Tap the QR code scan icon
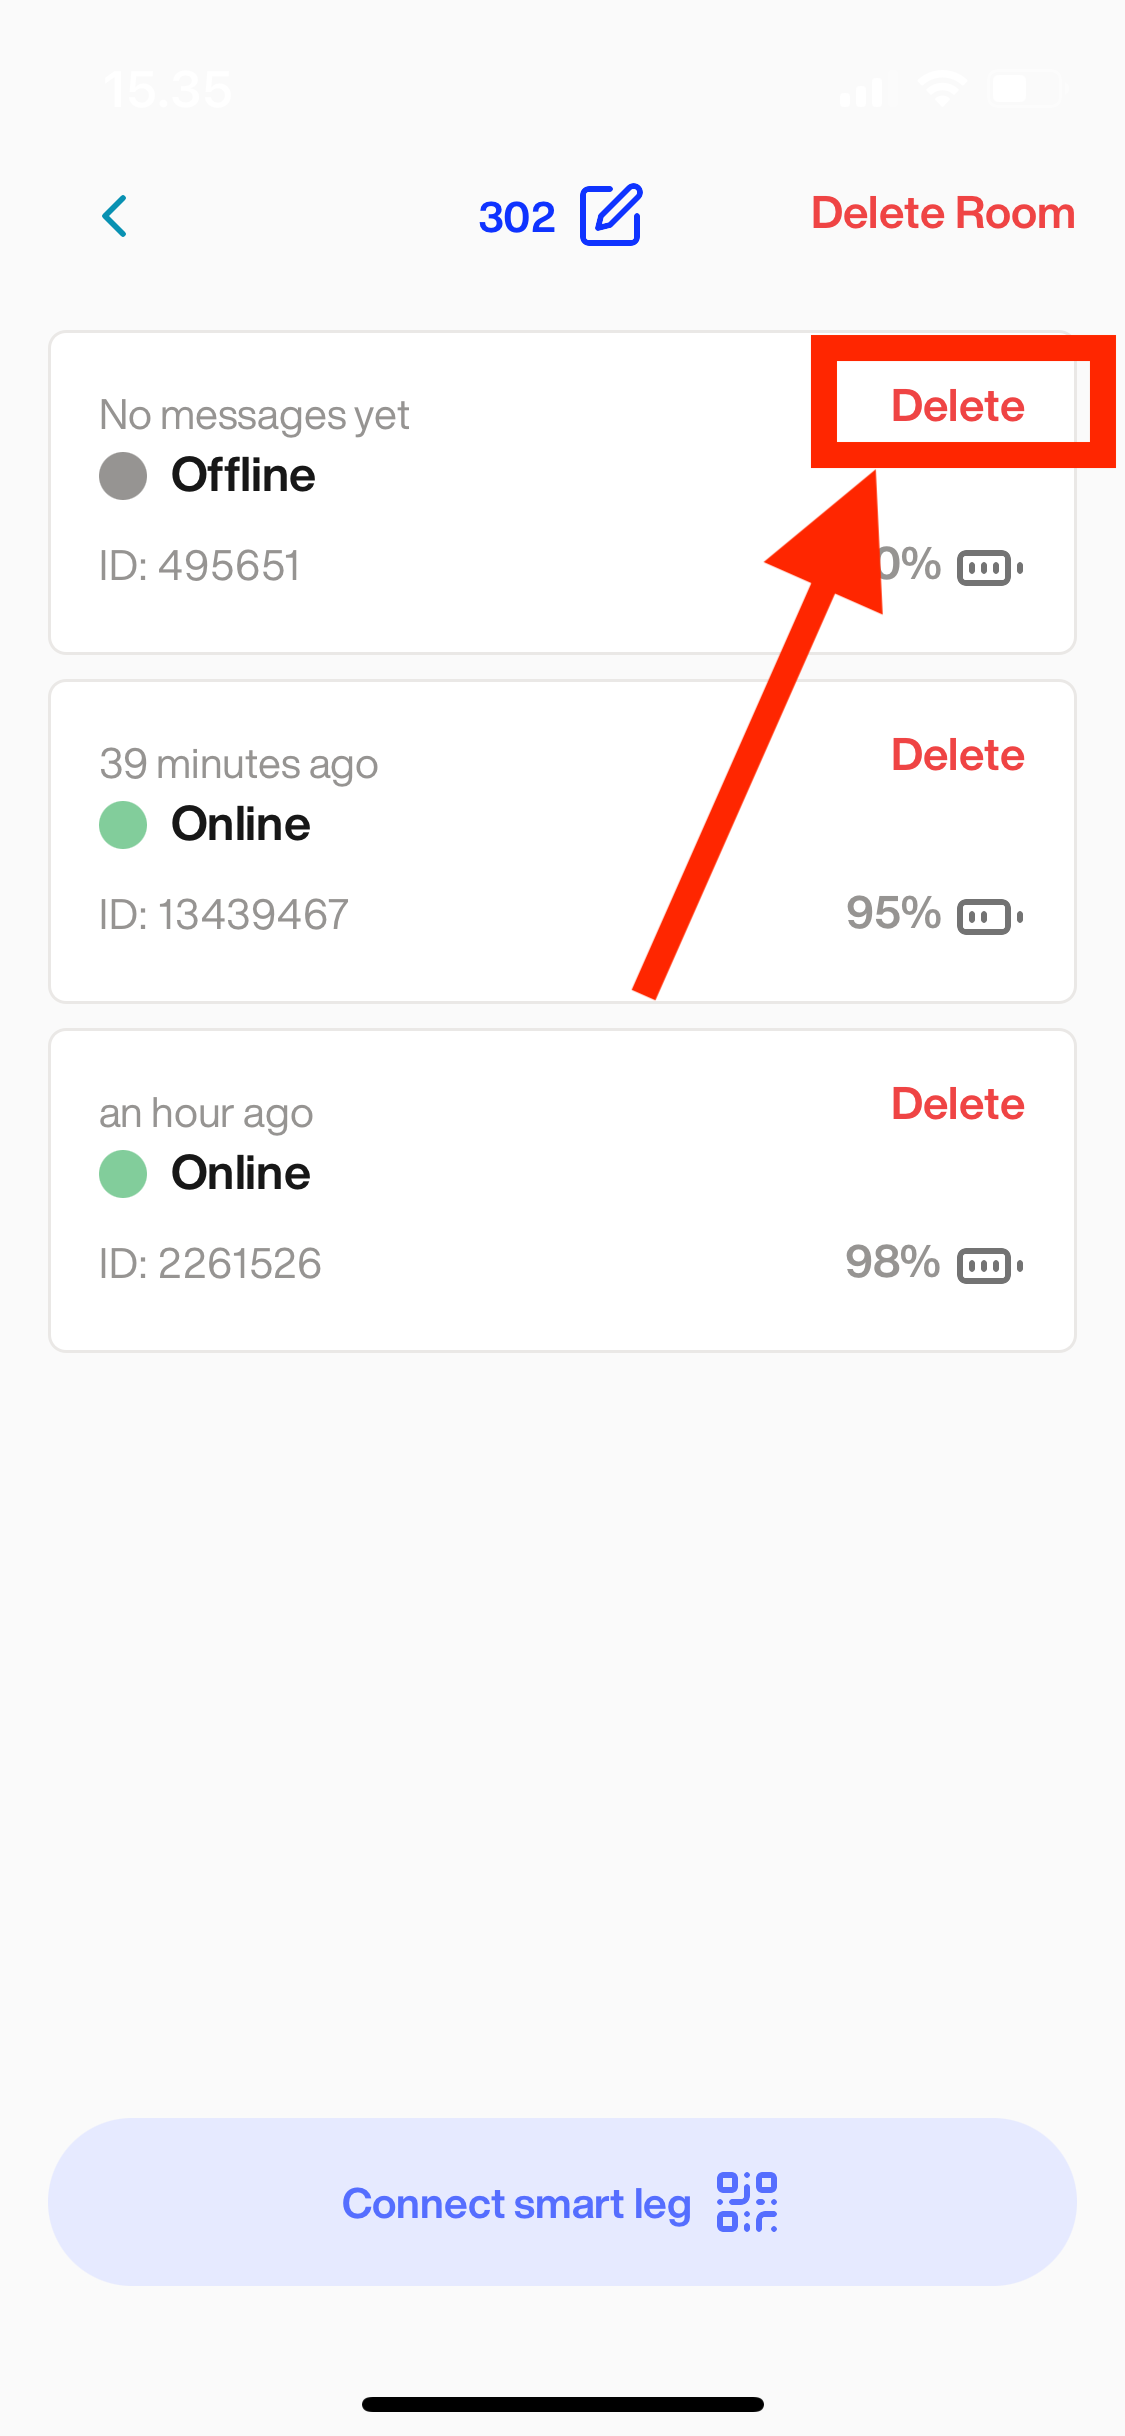The height and width of the screenshot is (2436, 1125). pos(746,2202)
